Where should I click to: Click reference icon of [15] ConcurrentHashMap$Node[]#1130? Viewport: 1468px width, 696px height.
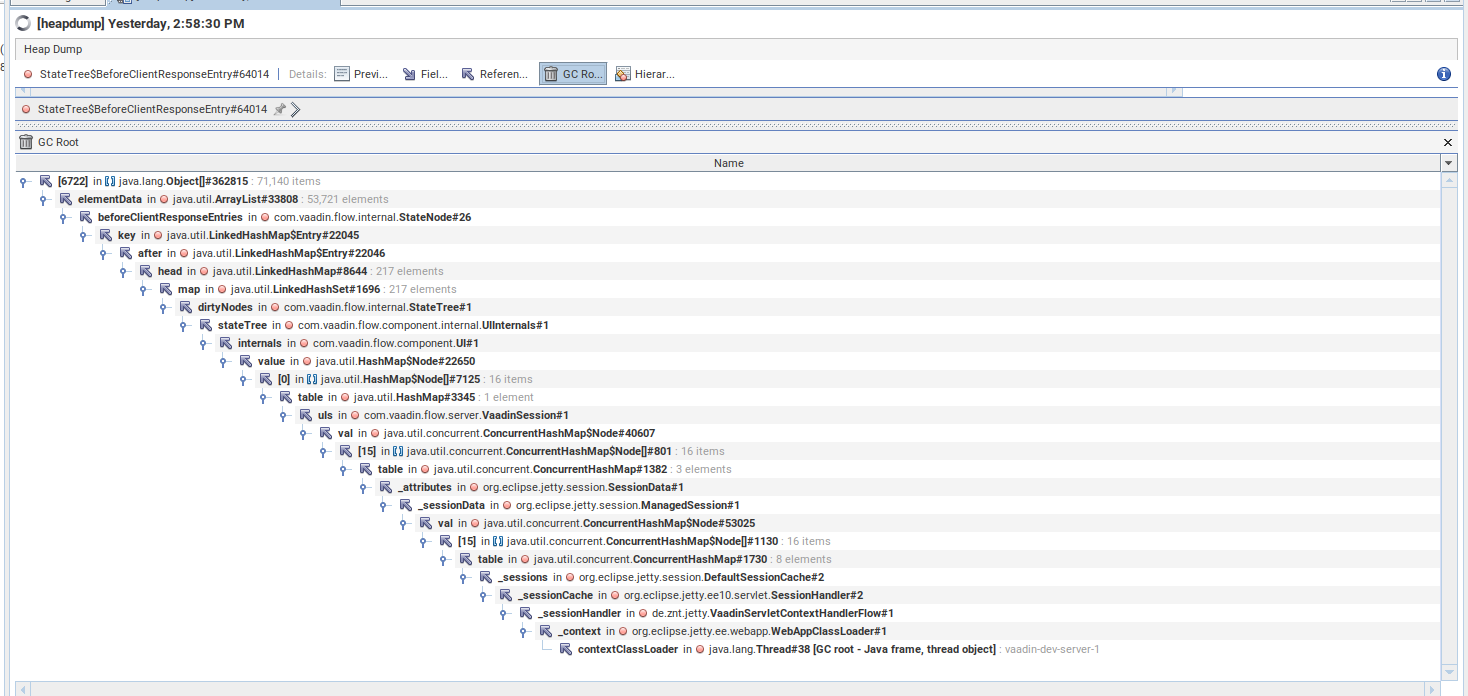pyautogui.click(x=446, y=541)
